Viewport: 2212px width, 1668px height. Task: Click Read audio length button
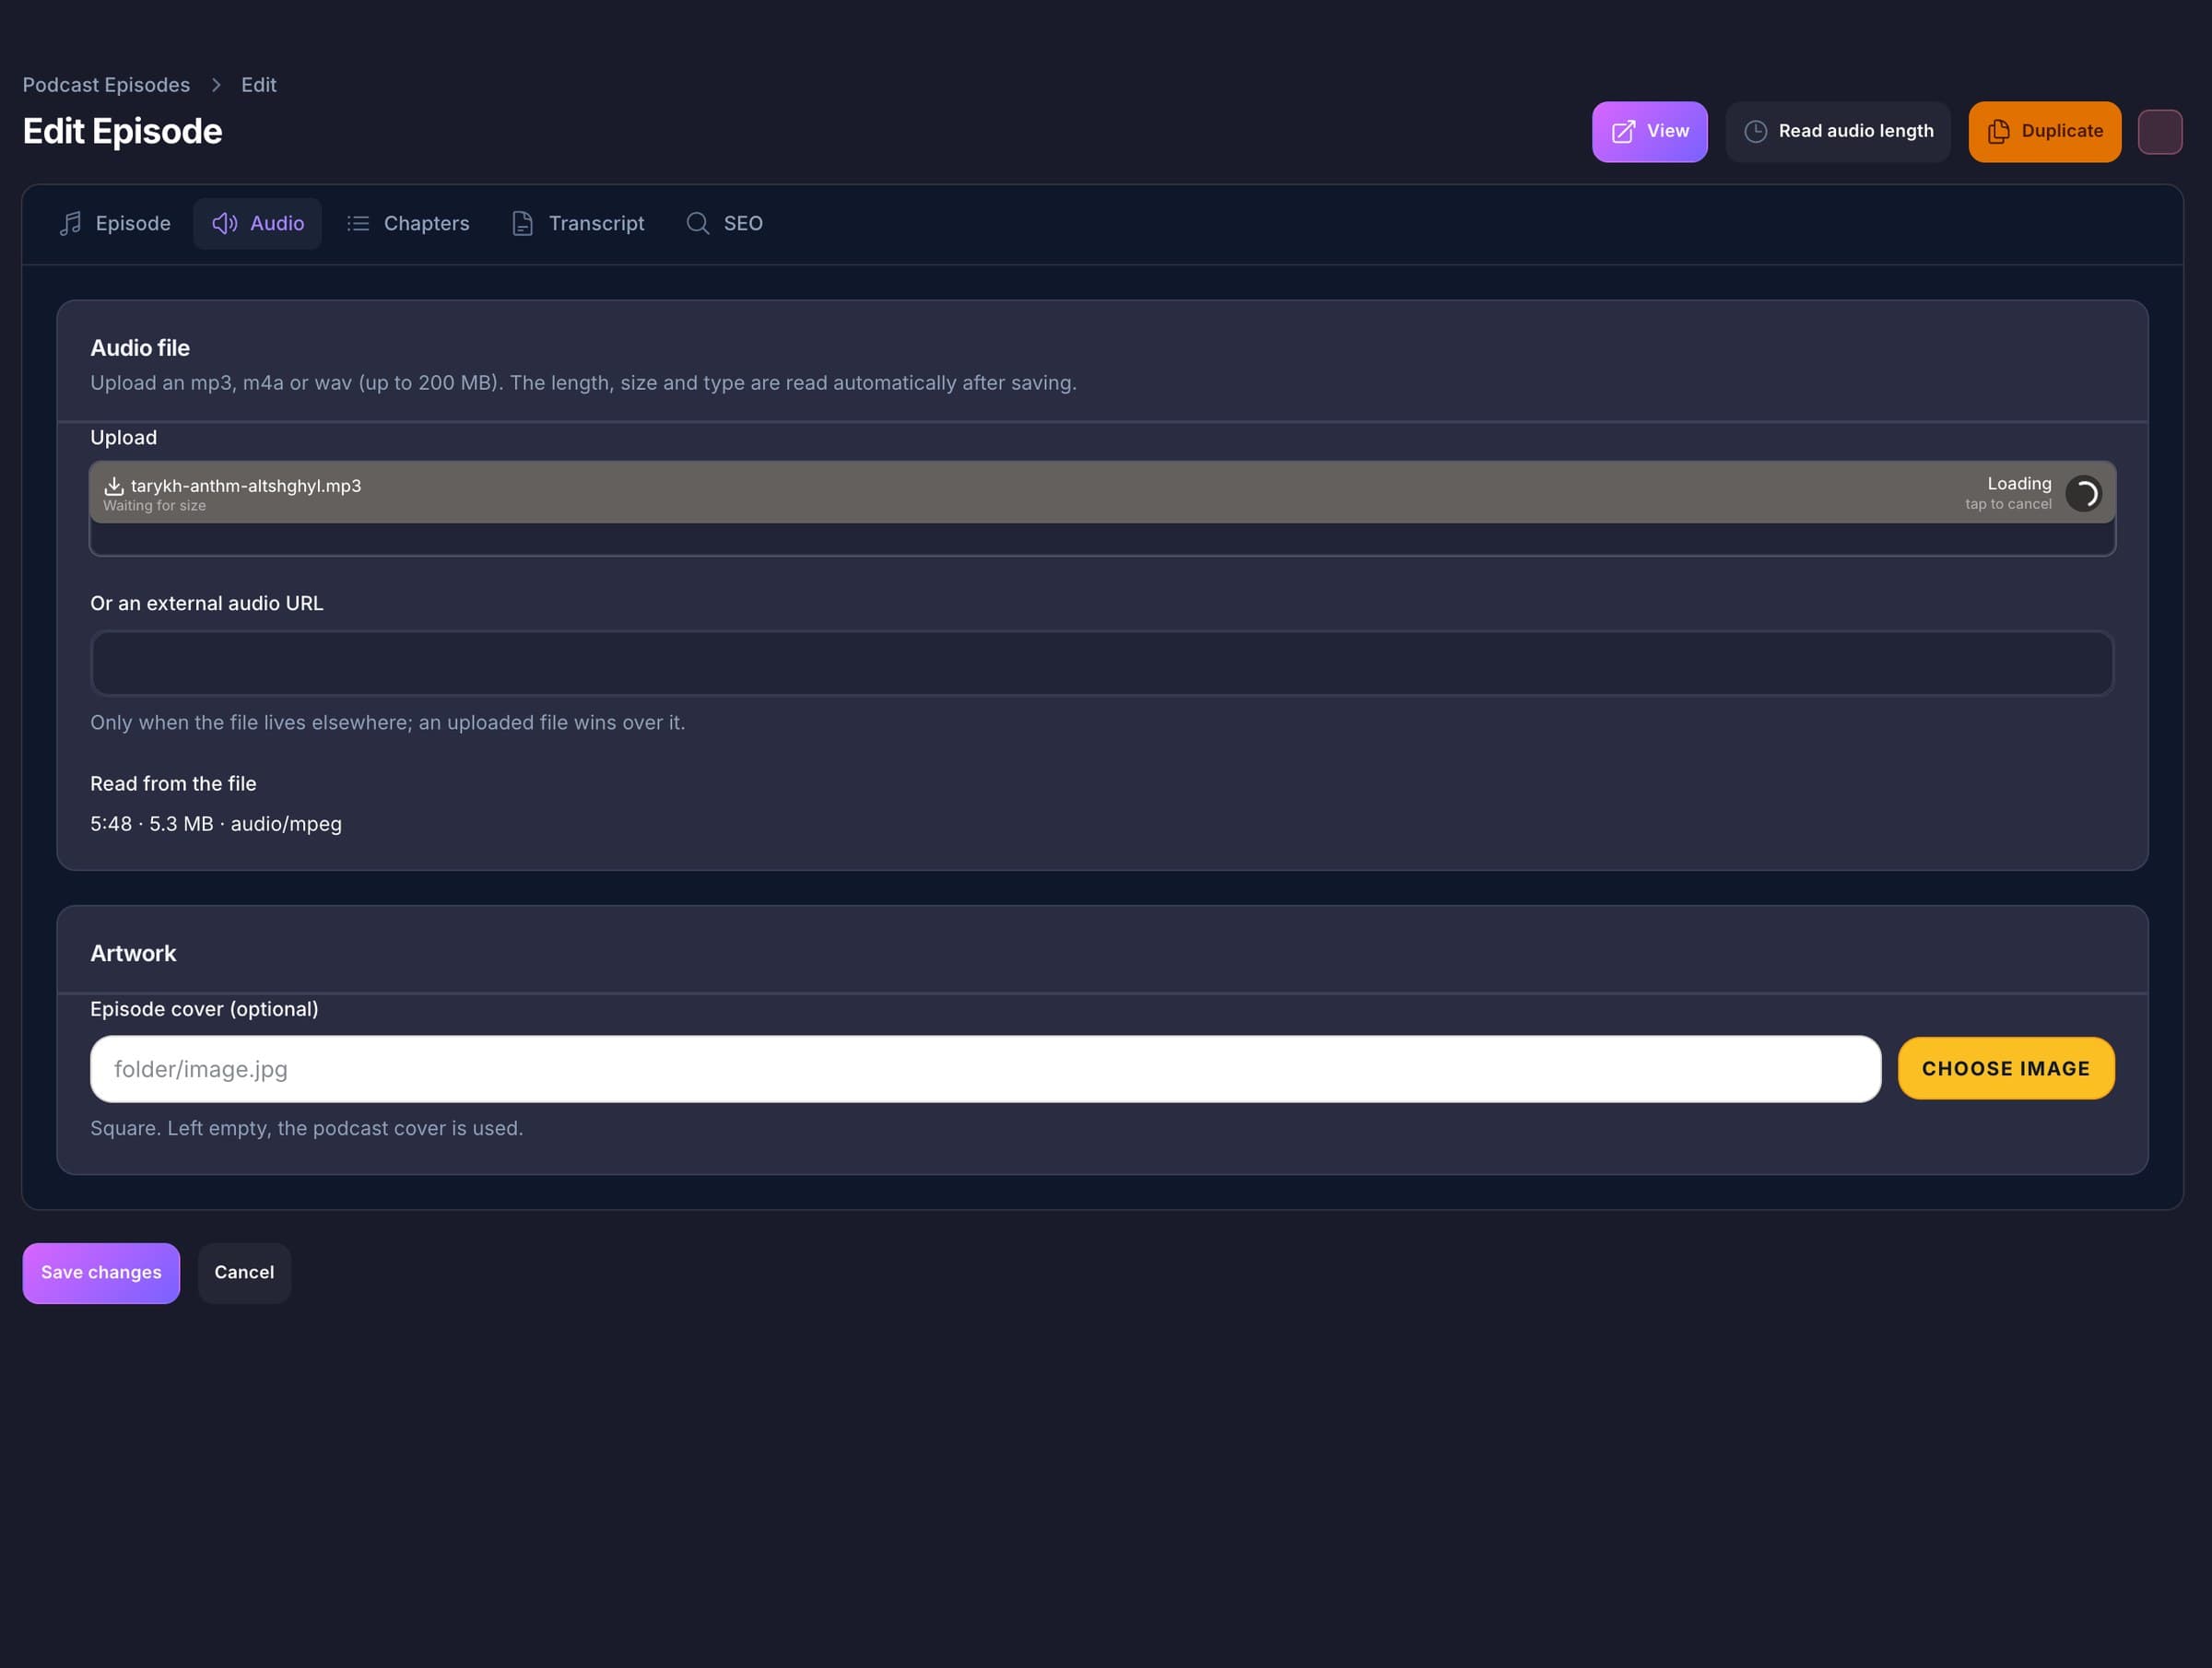pos(1838,132)
